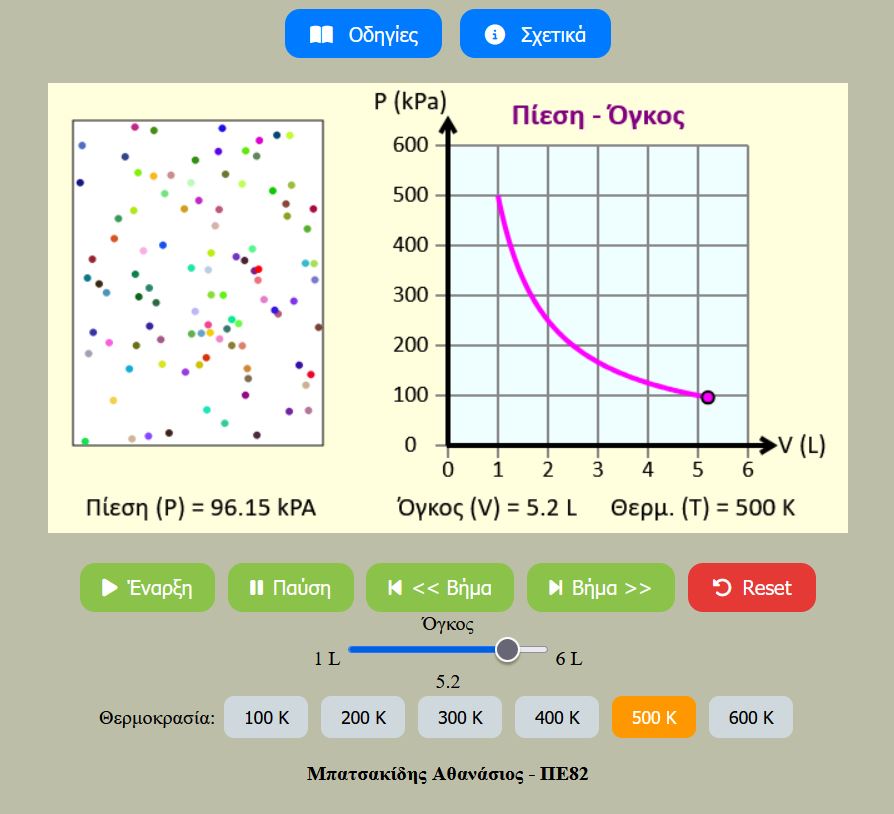Viewport: 894px width, 814px height.
Task: Click the step-back icon on << Βήμα
Action: point(395,588)
